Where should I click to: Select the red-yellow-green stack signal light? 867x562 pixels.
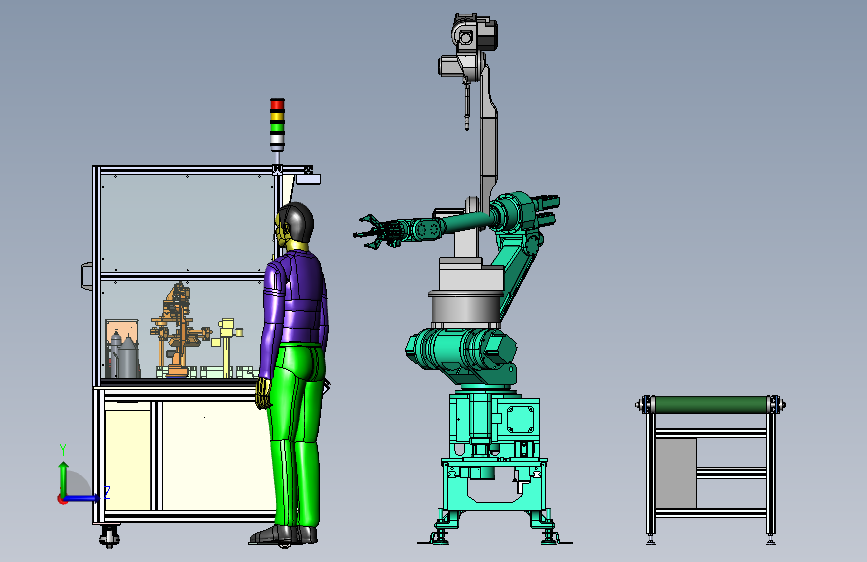pos(277,124)
